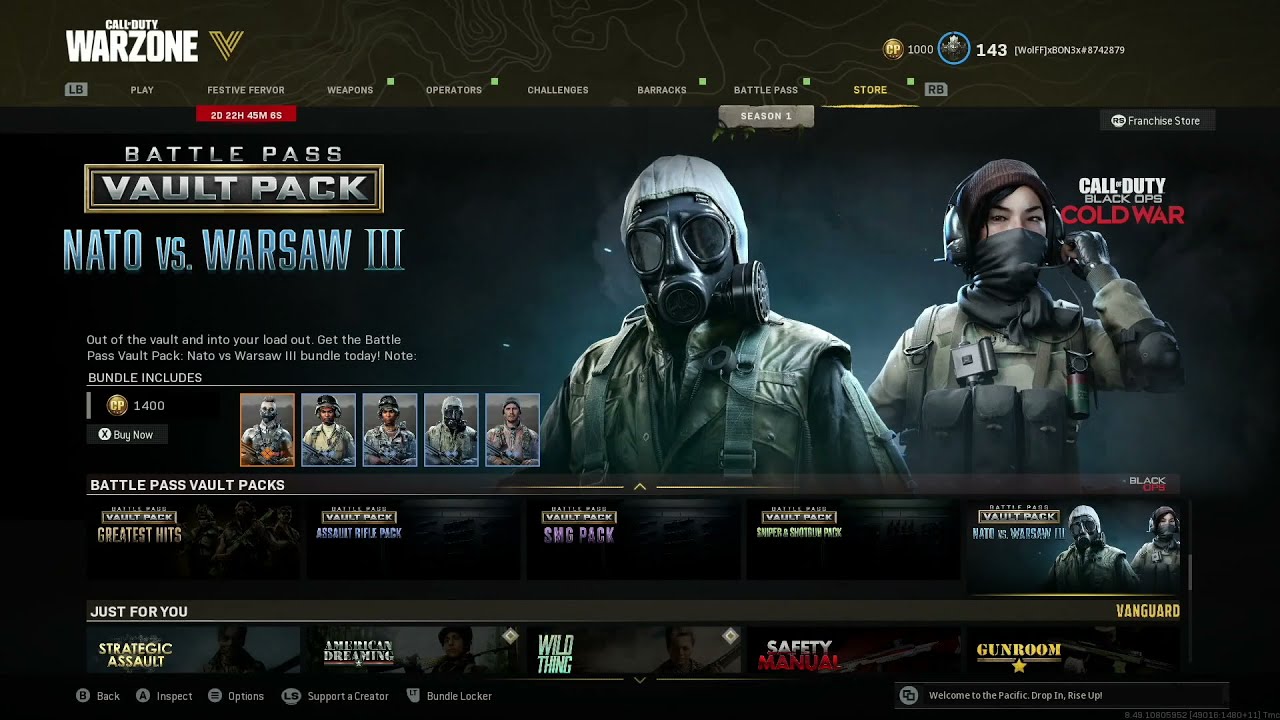Select the Challenges tab
The height and width of the screenshot is (720, 1280).
558,90
